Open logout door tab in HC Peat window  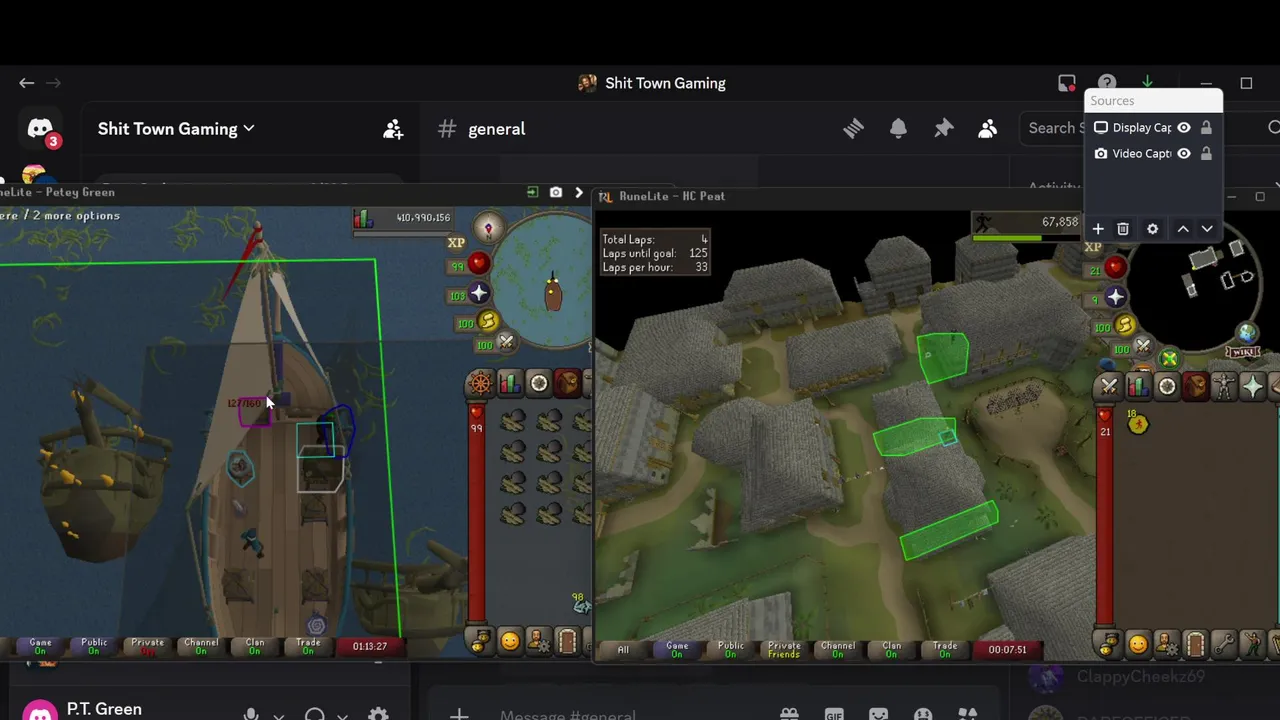point(1195,644)
